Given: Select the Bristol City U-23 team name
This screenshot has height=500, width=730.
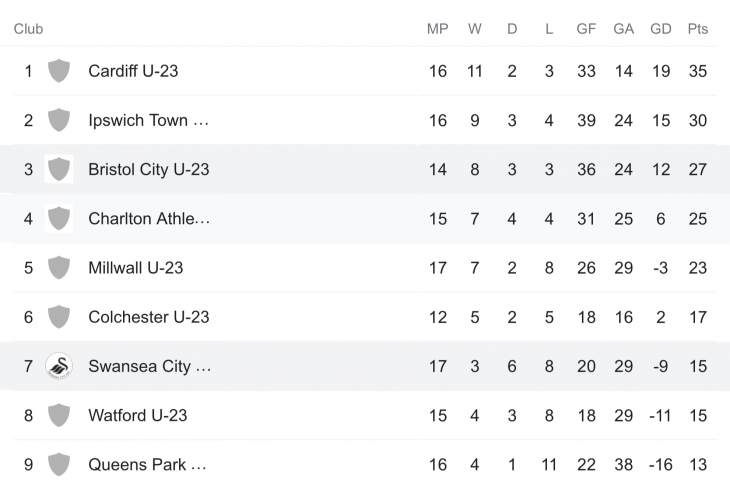Looking at the screenshot, I should pyautogui.click(x=148, y=169).
